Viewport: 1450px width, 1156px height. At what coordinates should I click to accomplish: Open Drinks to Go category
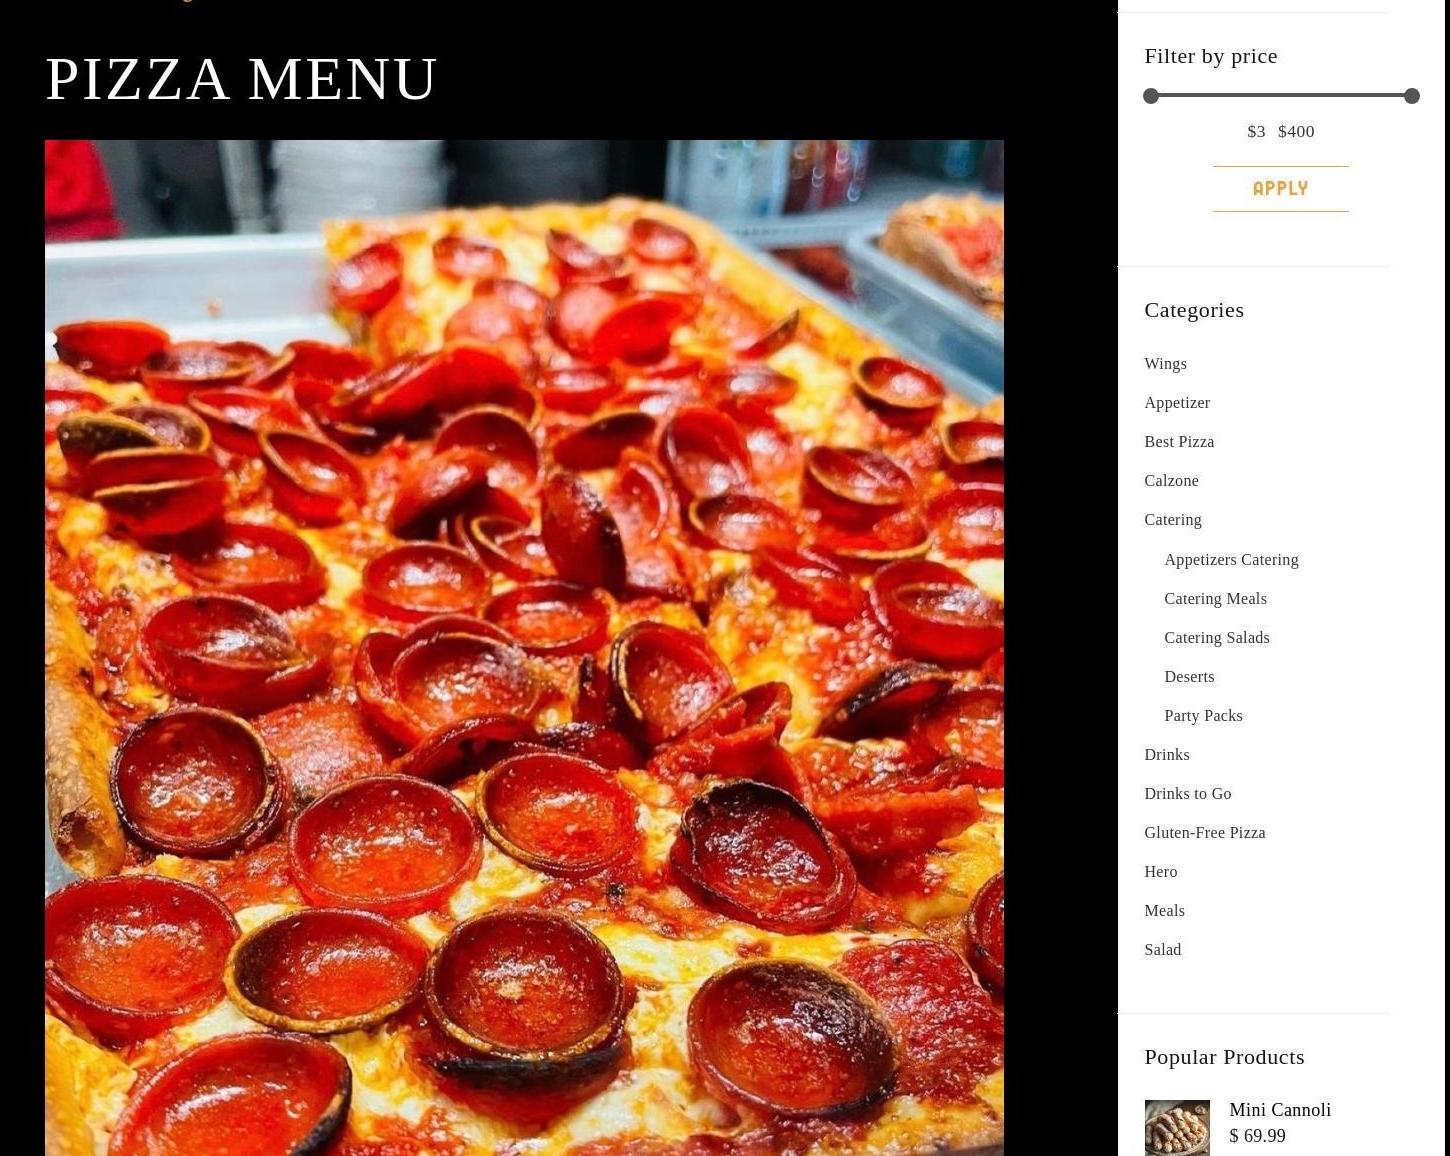1187,794
